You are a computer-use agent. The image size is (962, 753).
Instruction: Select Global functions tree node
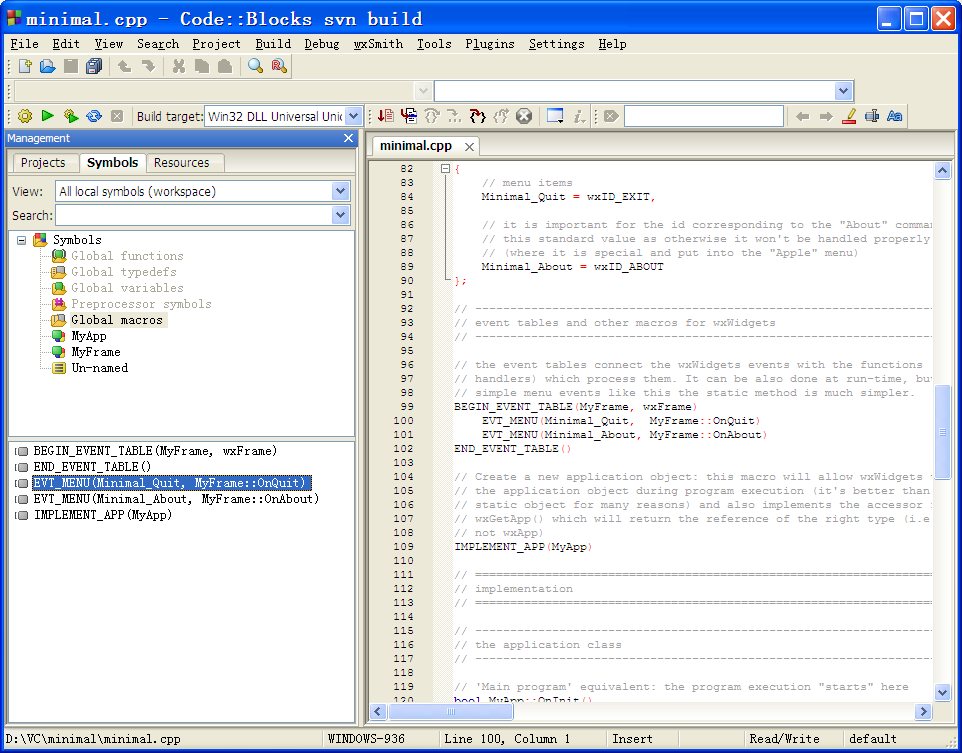(127, 256)
